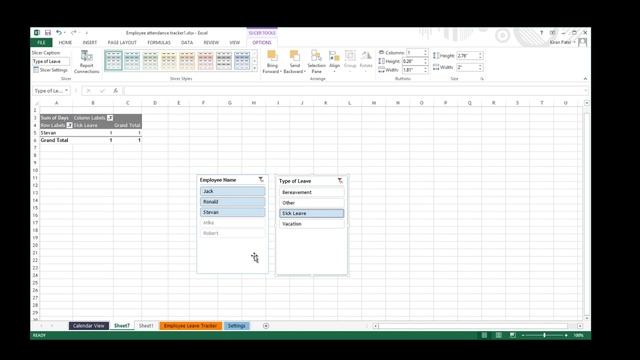
Task: Open Slicer Settings
Action: pos(50,70)
